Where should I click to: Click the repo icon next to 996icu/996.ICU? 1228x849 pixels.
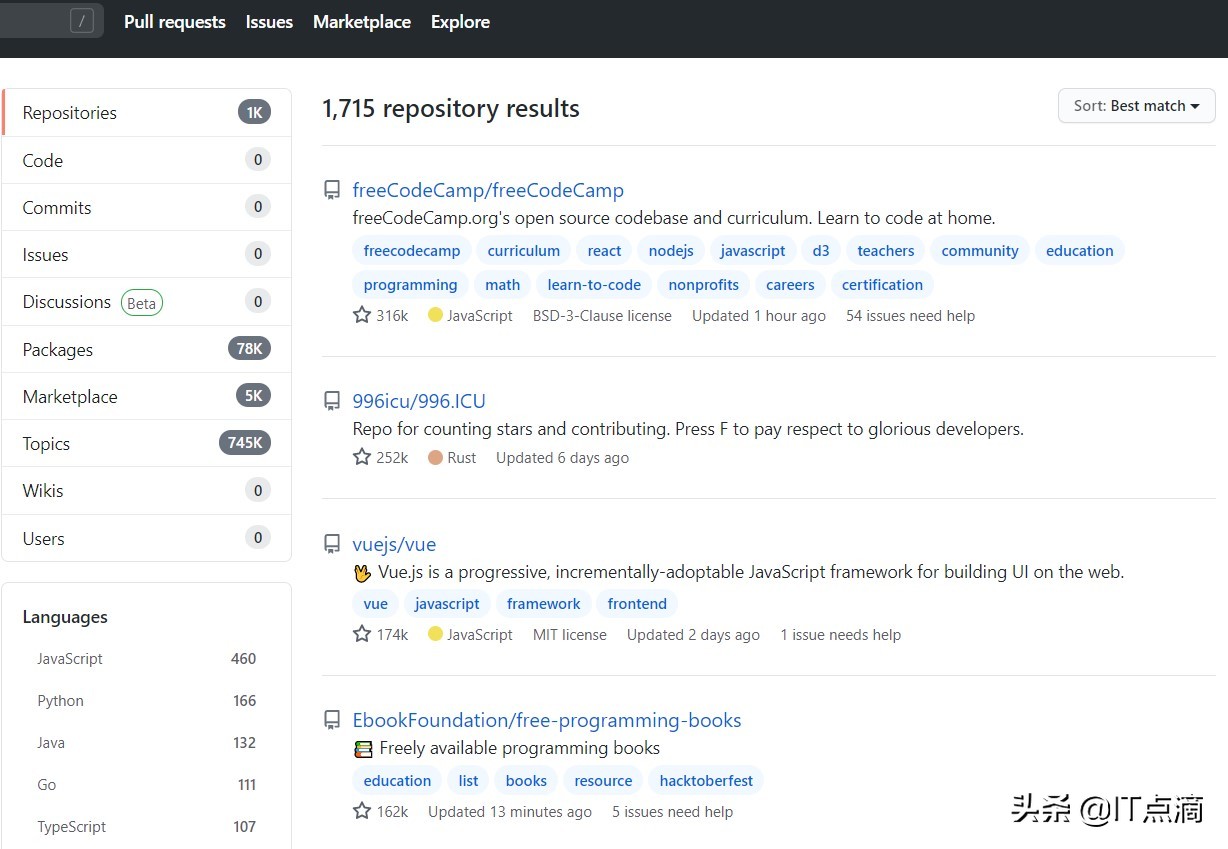pyautogui.click(x=332, y=401)
